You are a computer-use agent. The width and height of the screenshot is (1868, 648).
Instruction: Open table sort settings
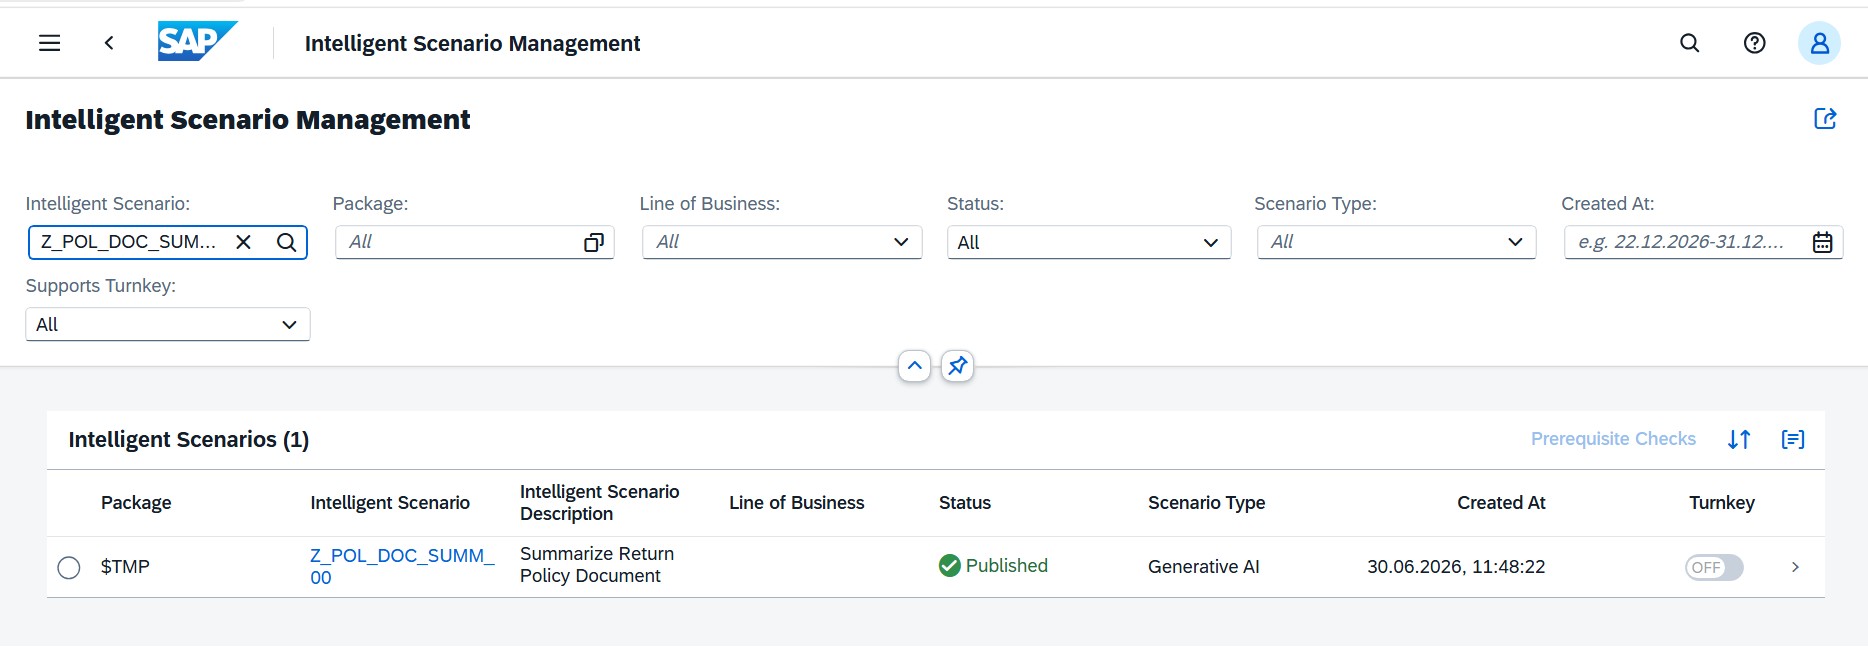[1739, 439]
